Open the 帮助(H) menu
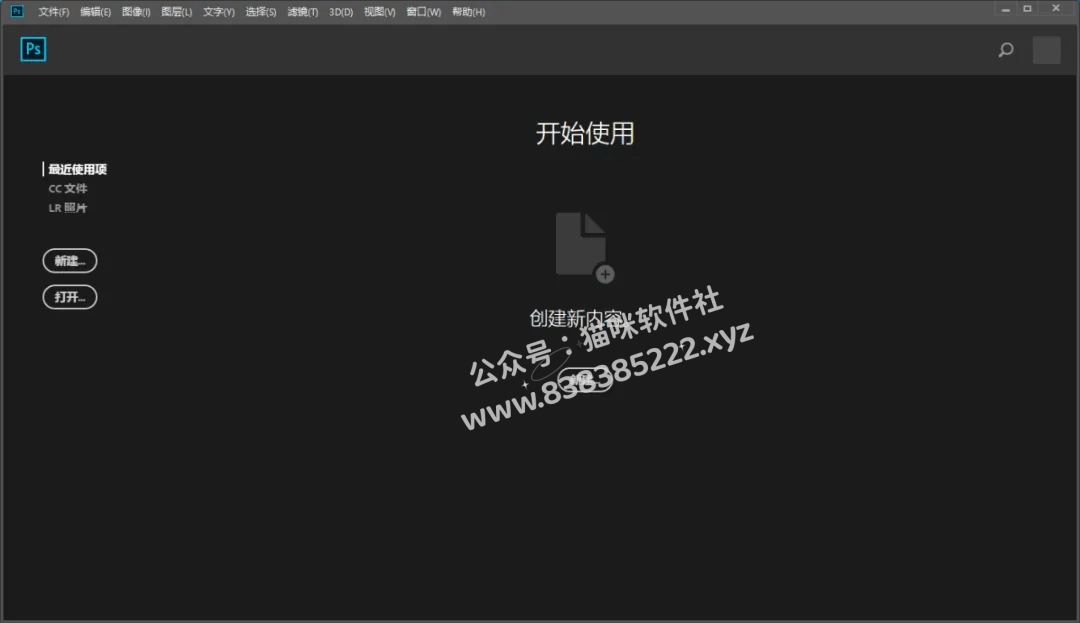Screen dimensions: 1080x623 click(468, 12)
